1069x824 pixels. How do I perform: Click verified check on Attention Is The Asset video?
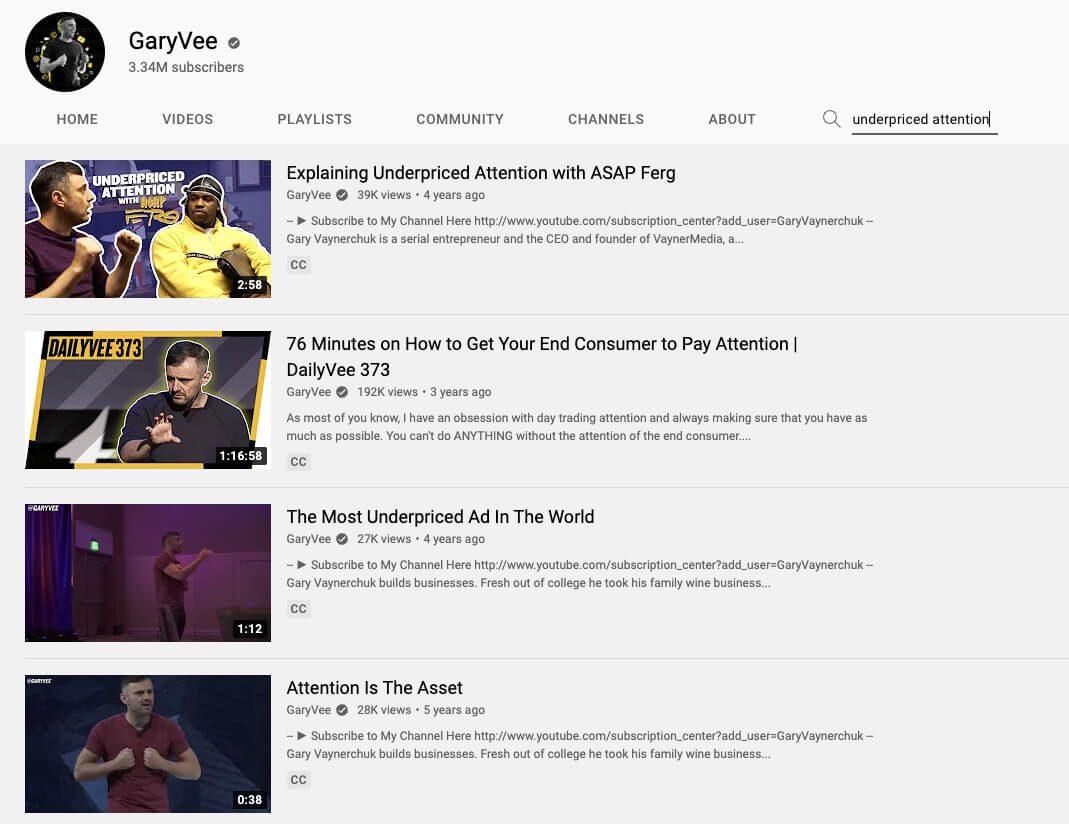(x=342, y=710)
